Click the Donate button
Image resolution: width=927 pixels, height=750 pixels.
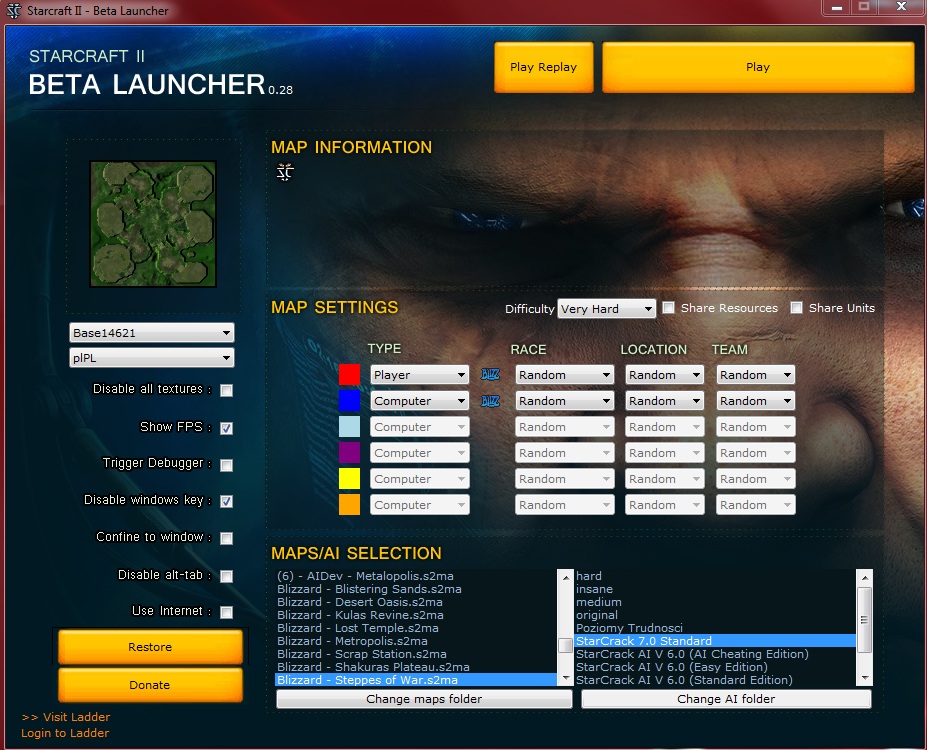150,684
